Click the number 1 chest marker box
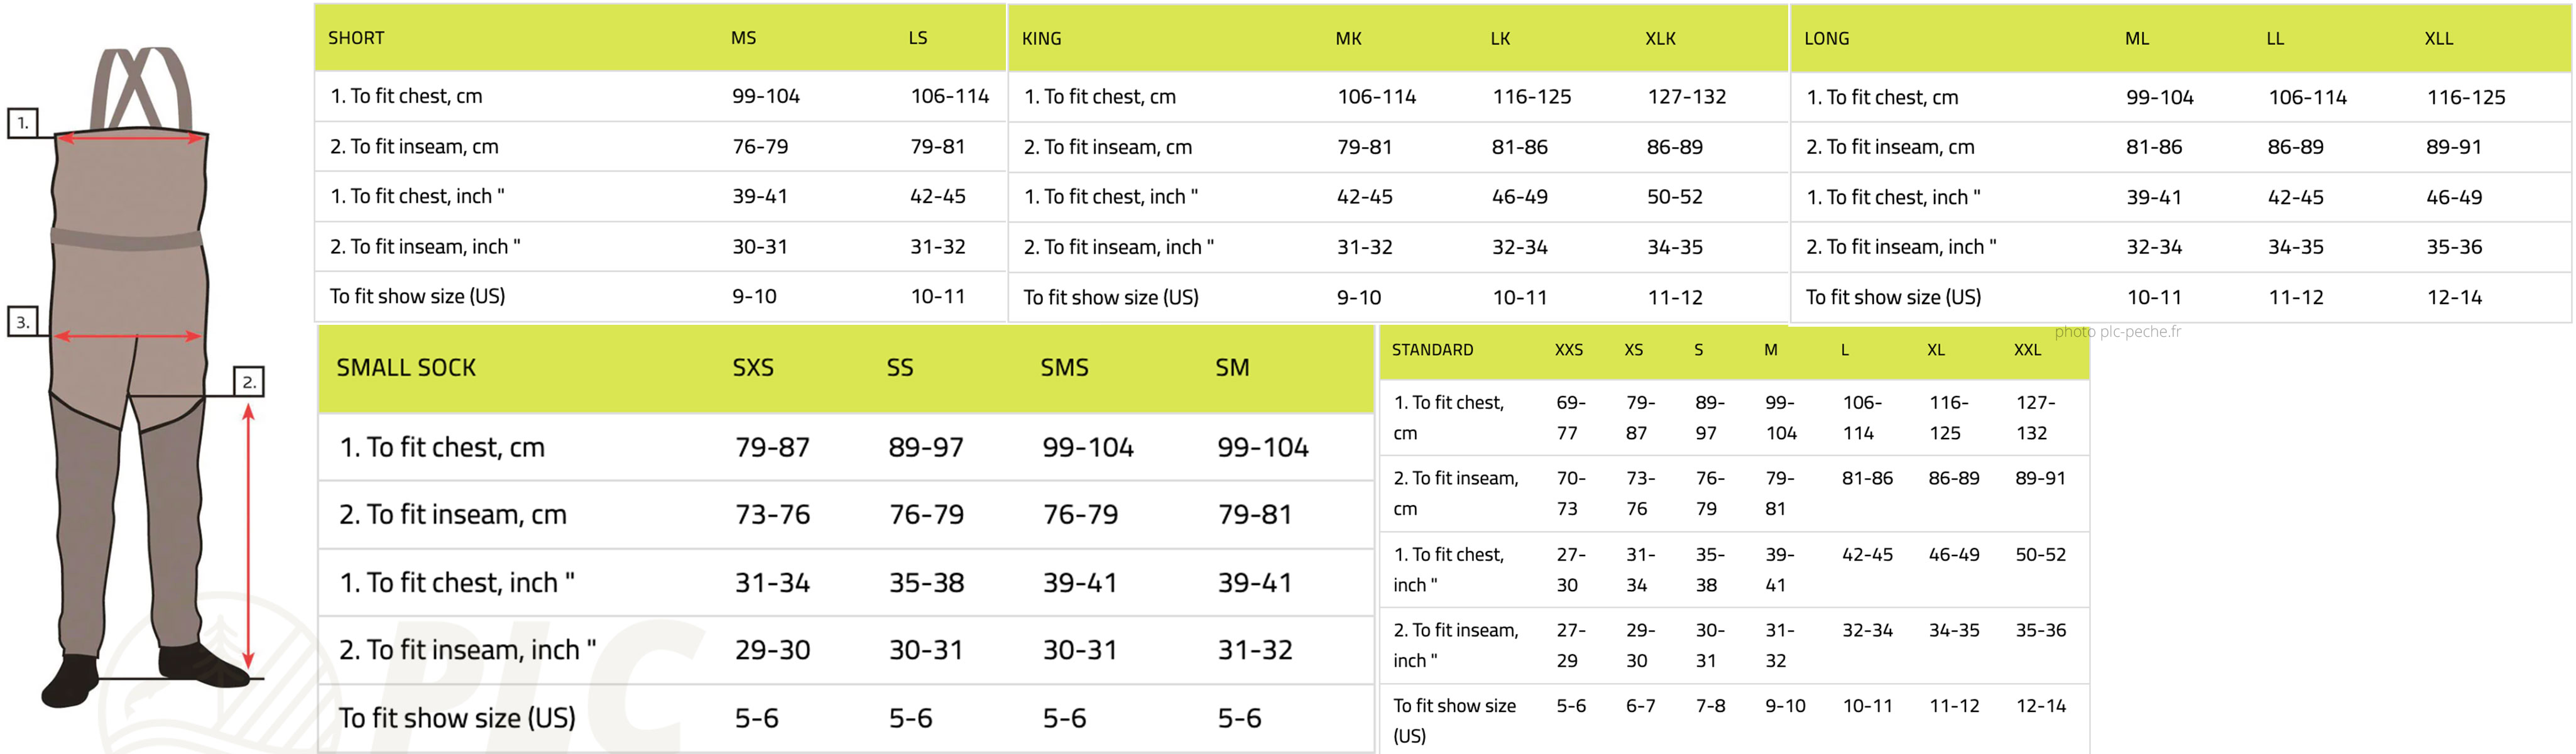 click(22, 123)
